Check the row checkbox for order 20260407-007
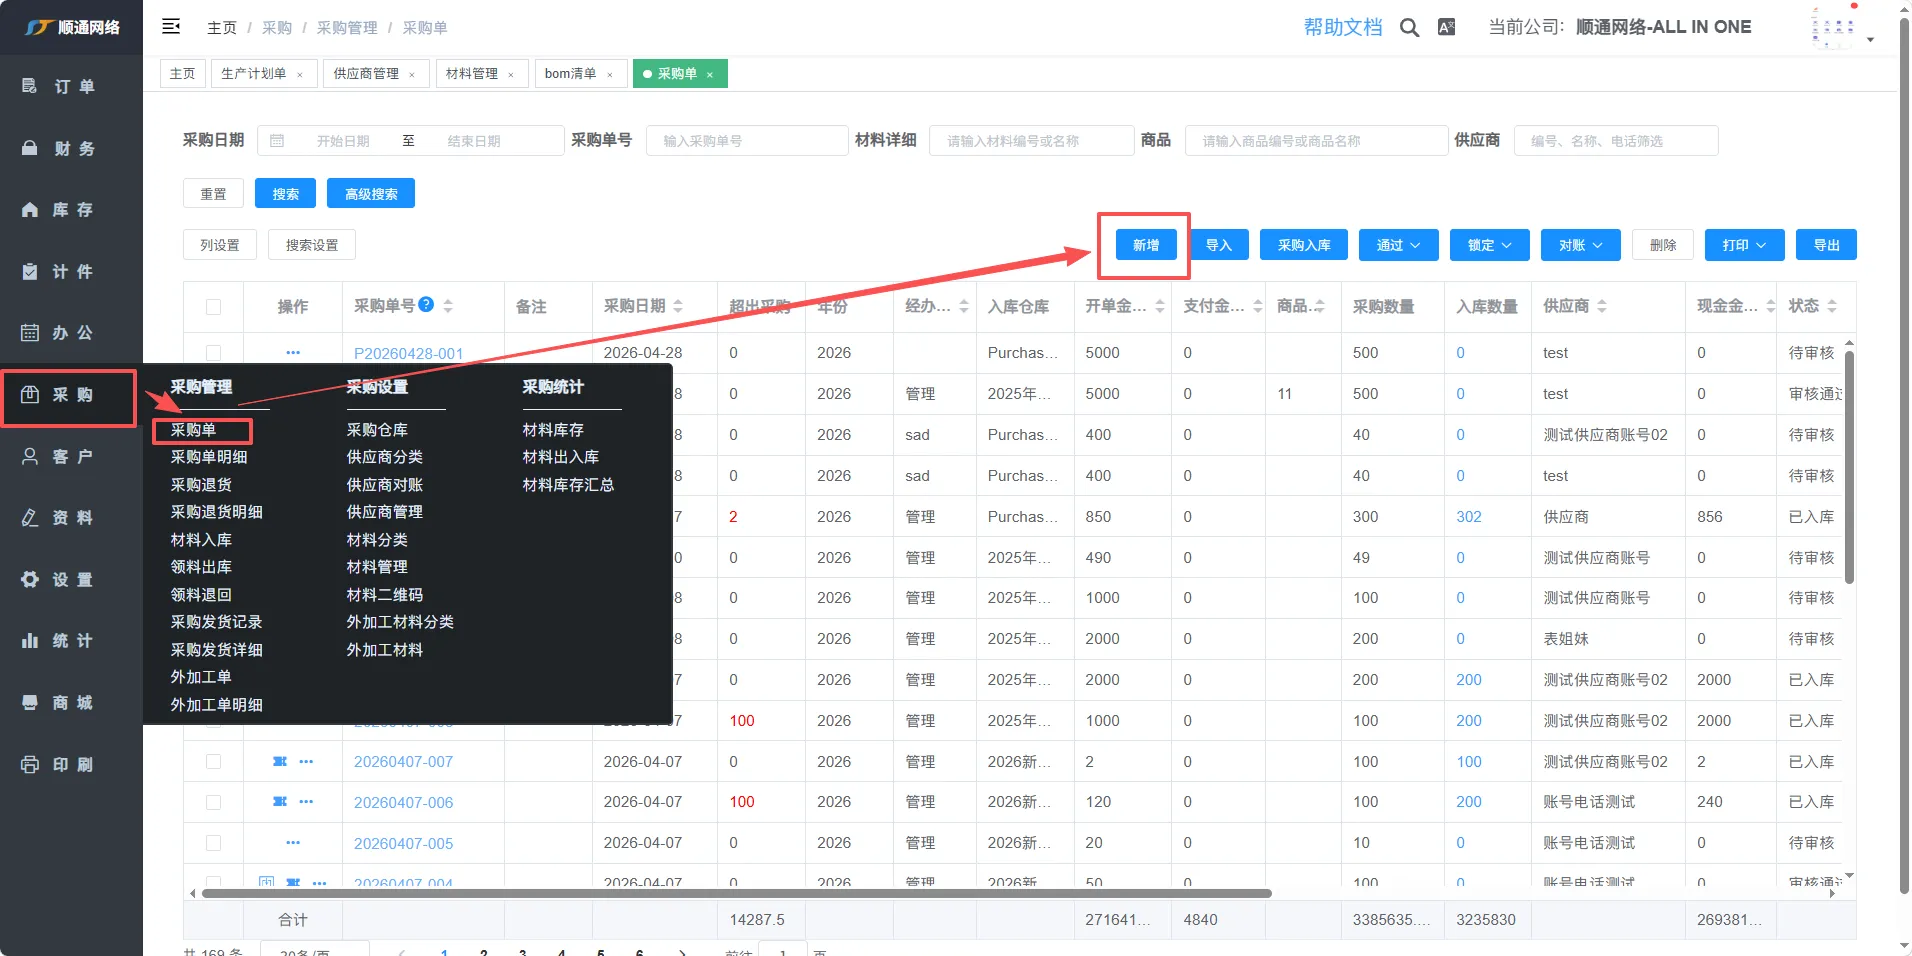Image resolution: width=1912 pixels, height=956 pixels. click(213, 762)
